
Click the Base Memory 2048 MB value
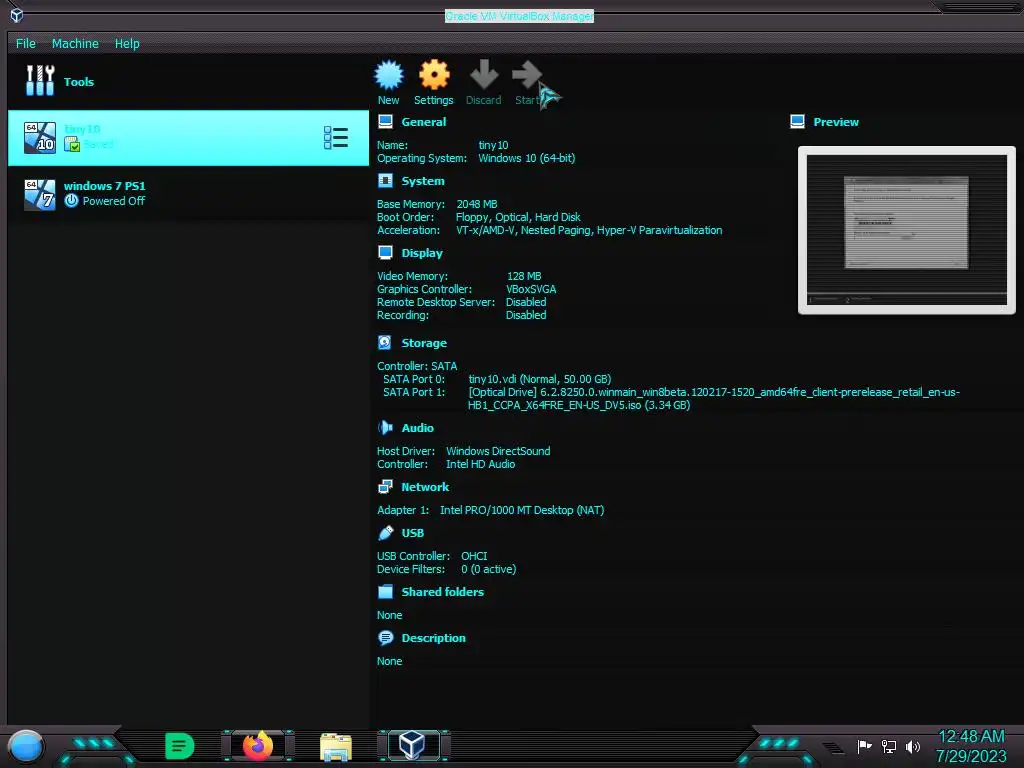(477, 204)
